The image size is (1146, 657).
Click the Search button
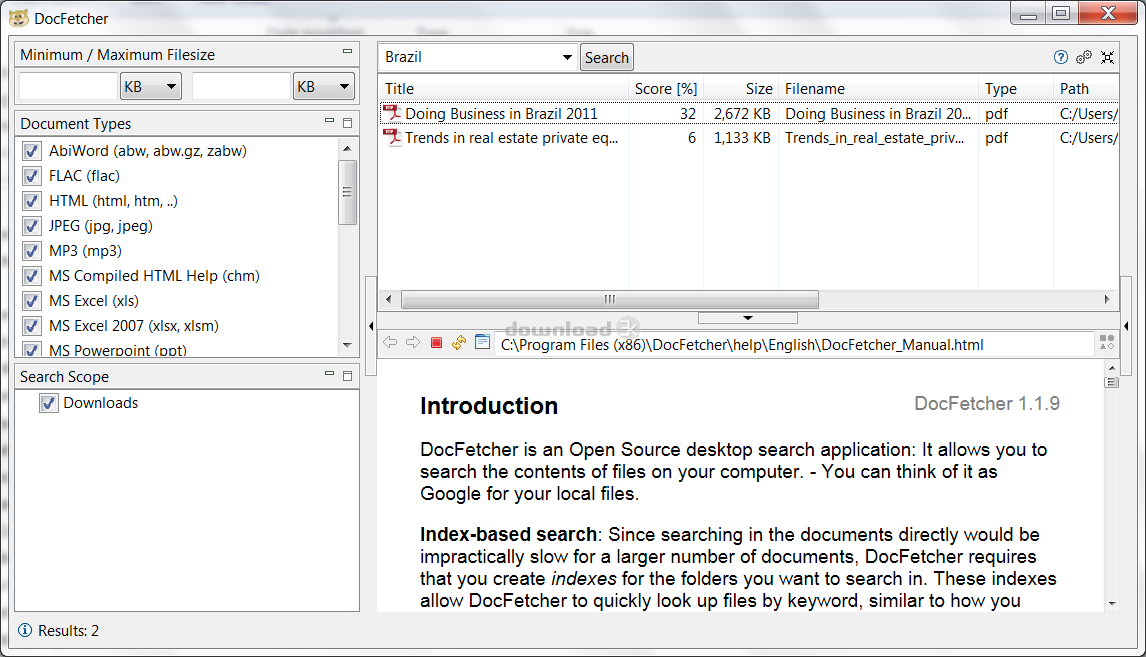(x=606, y=58)
